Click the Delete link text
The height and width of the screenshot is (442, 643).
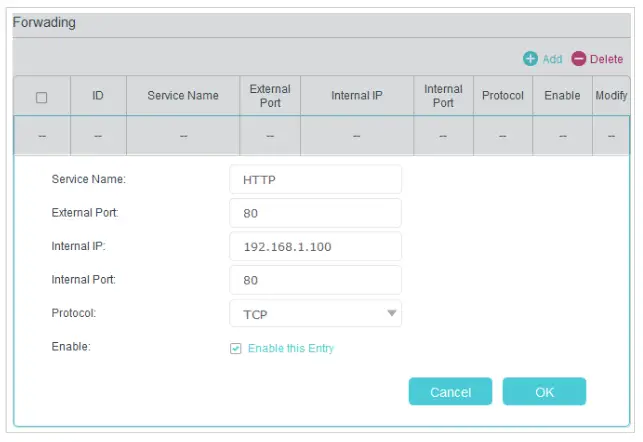(x=606, y=59)
